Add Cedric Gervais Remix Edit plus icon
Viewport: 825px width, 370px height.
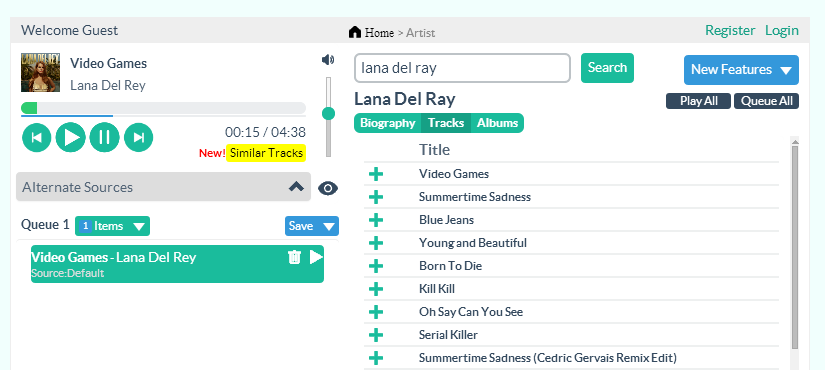pyautogui.click(x=376, y=358)
